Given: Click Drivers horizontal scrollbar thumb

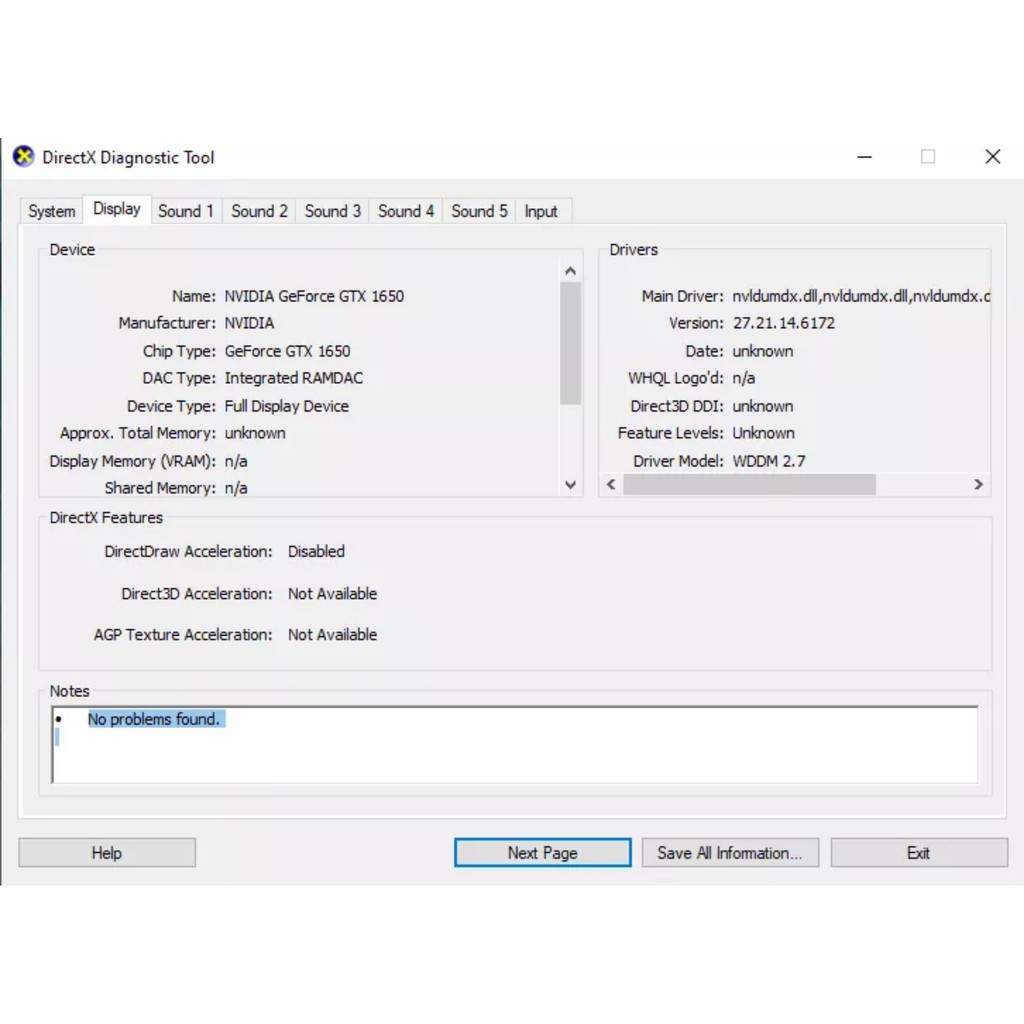Looking at the screenshot, I should point(748,485).
